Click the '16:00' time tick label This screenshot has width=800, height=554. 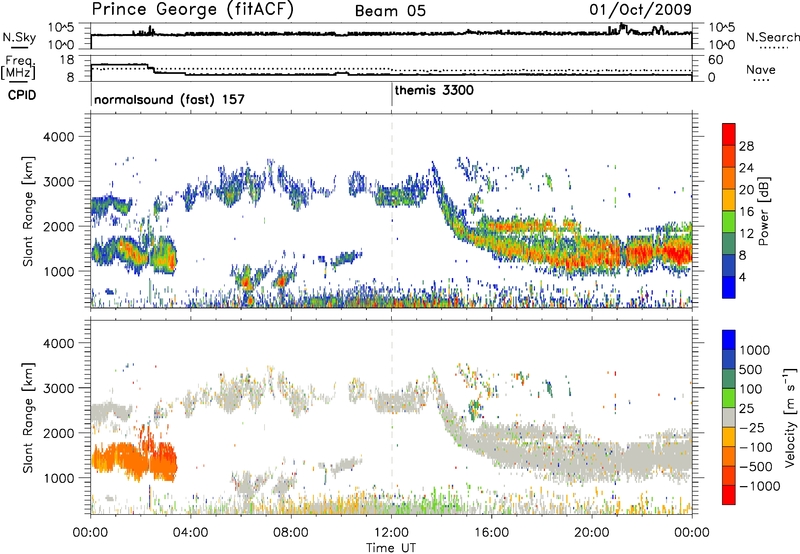pyautogui.click(x=491, y=533)
